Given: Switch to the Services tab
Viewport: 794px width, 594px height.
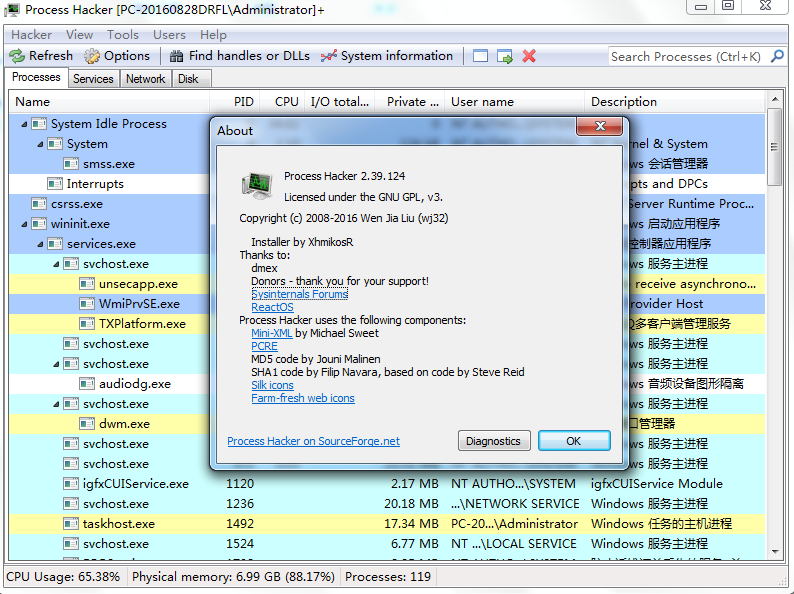Looking at the screenshot, I should pyautogui.click(x=93, y=79).
